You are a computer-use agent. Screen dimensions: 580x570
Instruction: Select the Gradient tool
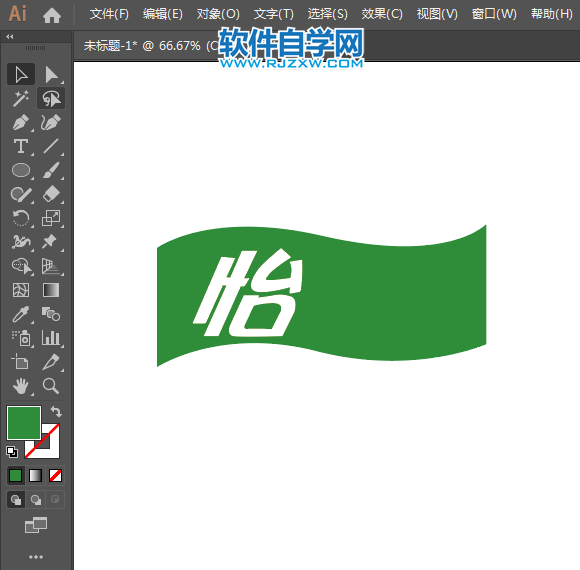[x=51, y=290]
